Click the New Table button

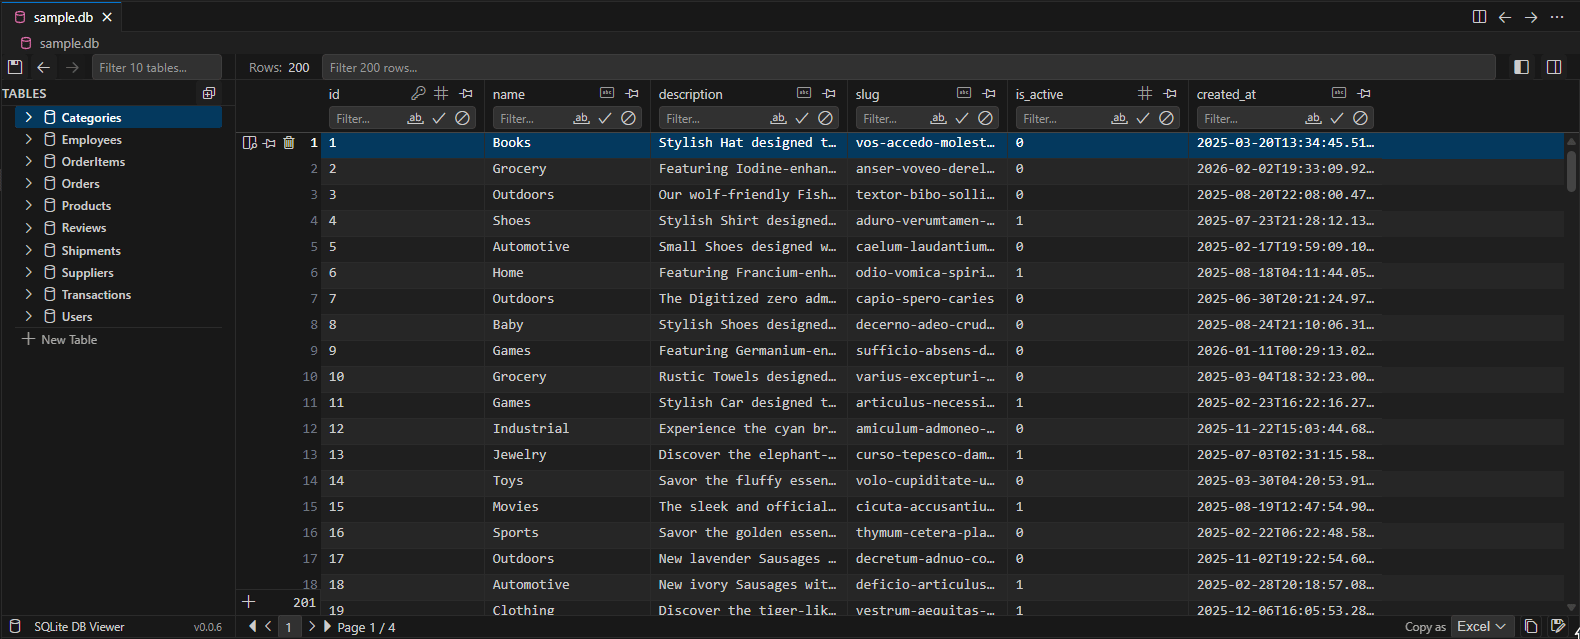point(60,339)
